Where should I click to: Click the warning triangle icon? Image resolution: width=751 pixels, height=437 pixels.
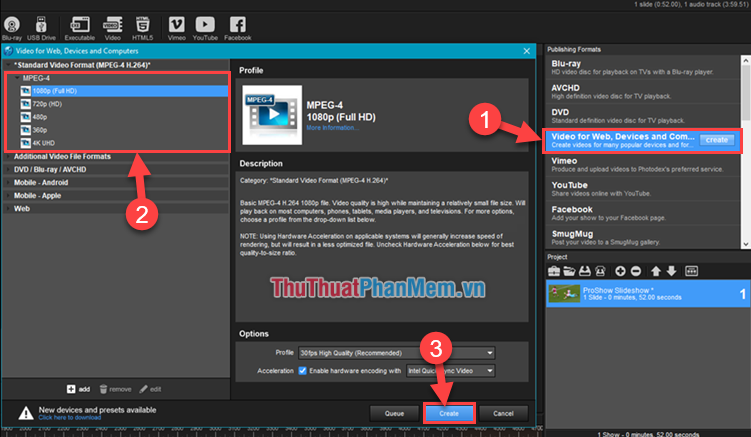(25, 413)
